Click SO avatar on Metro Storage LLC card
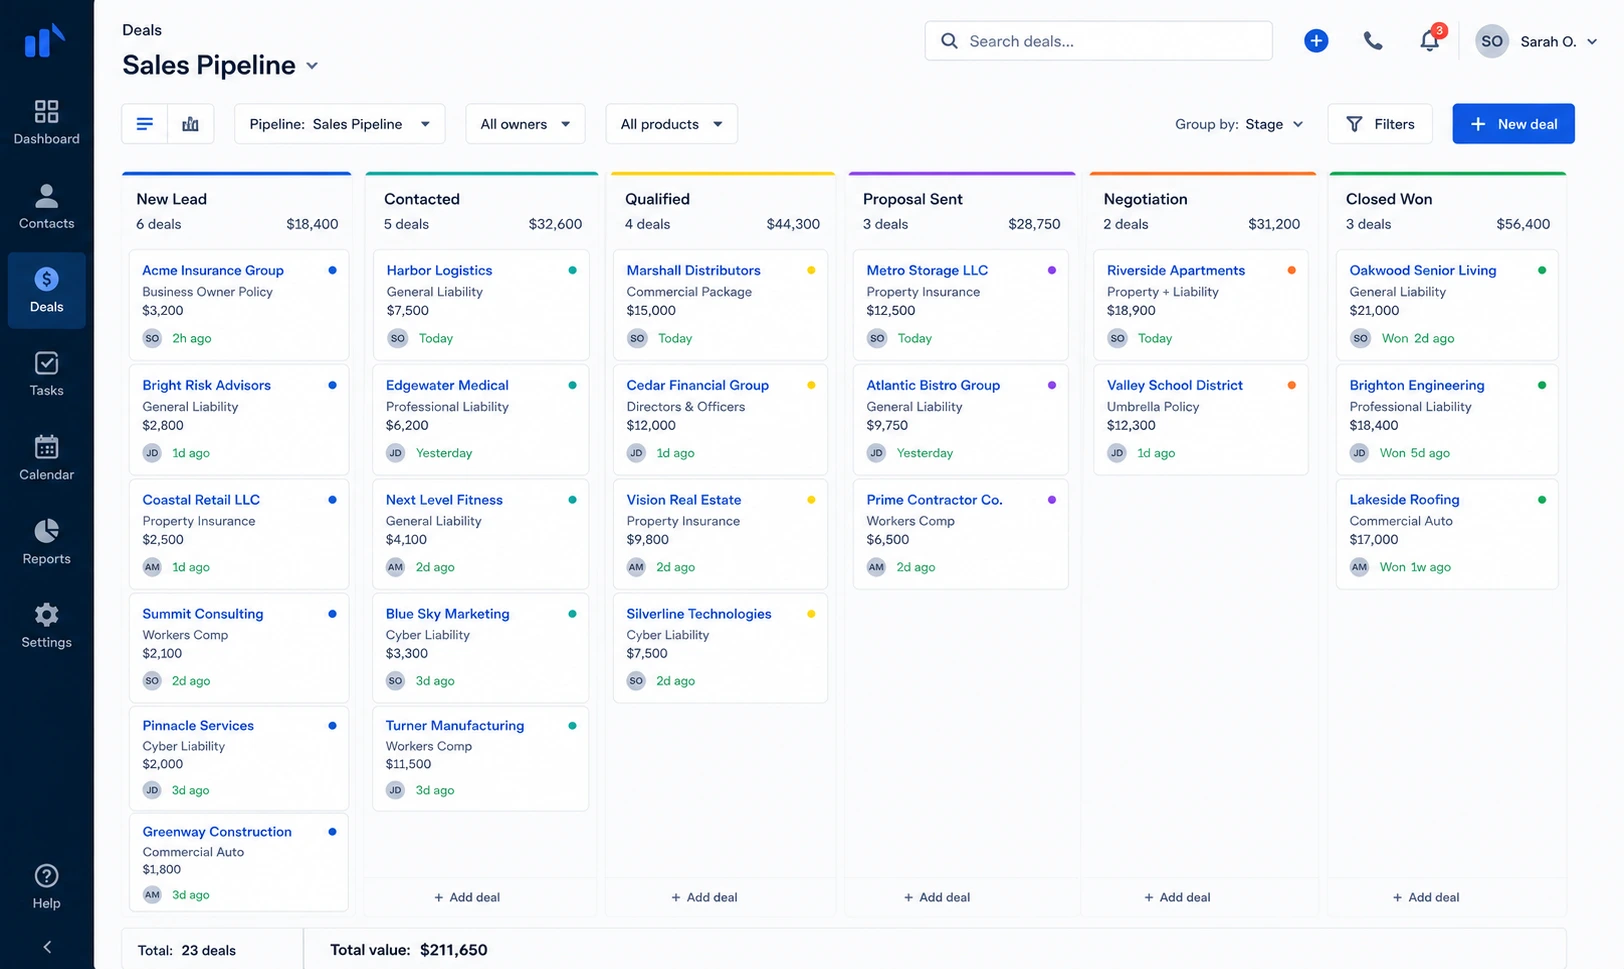 [x=877, y=338]
